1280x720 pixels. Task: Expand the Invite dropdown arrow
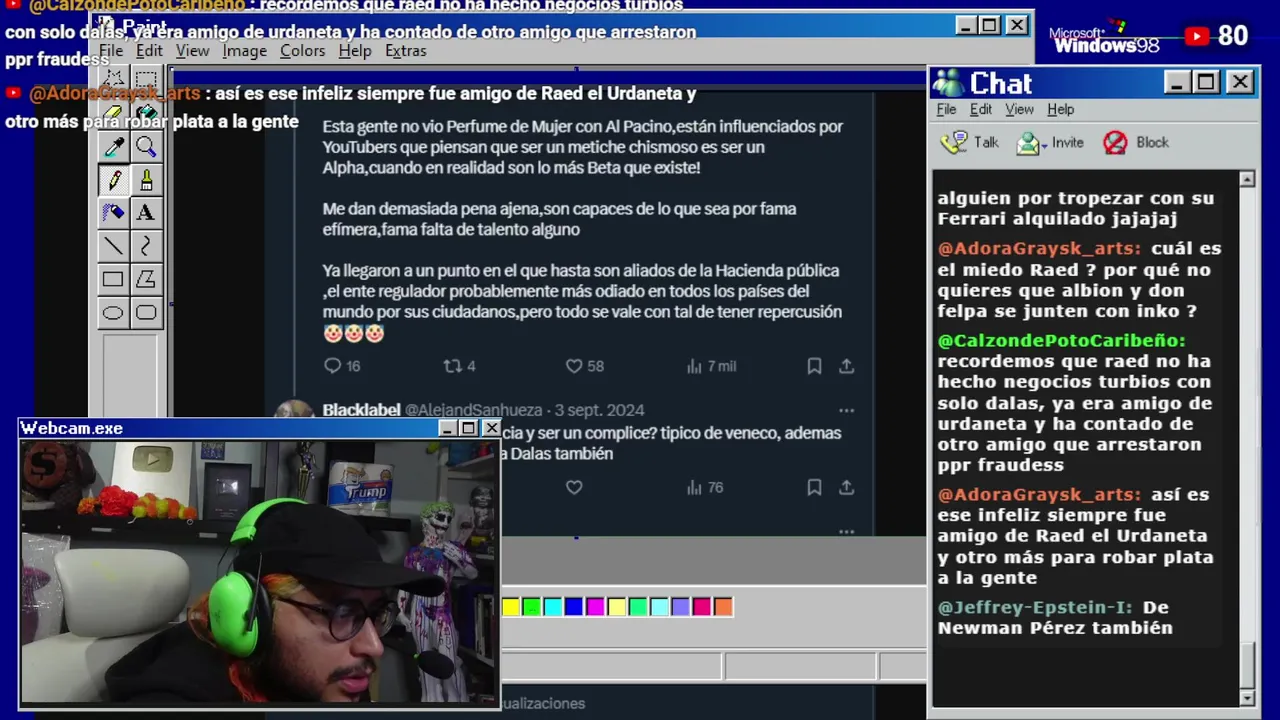tap(1045, 144)
